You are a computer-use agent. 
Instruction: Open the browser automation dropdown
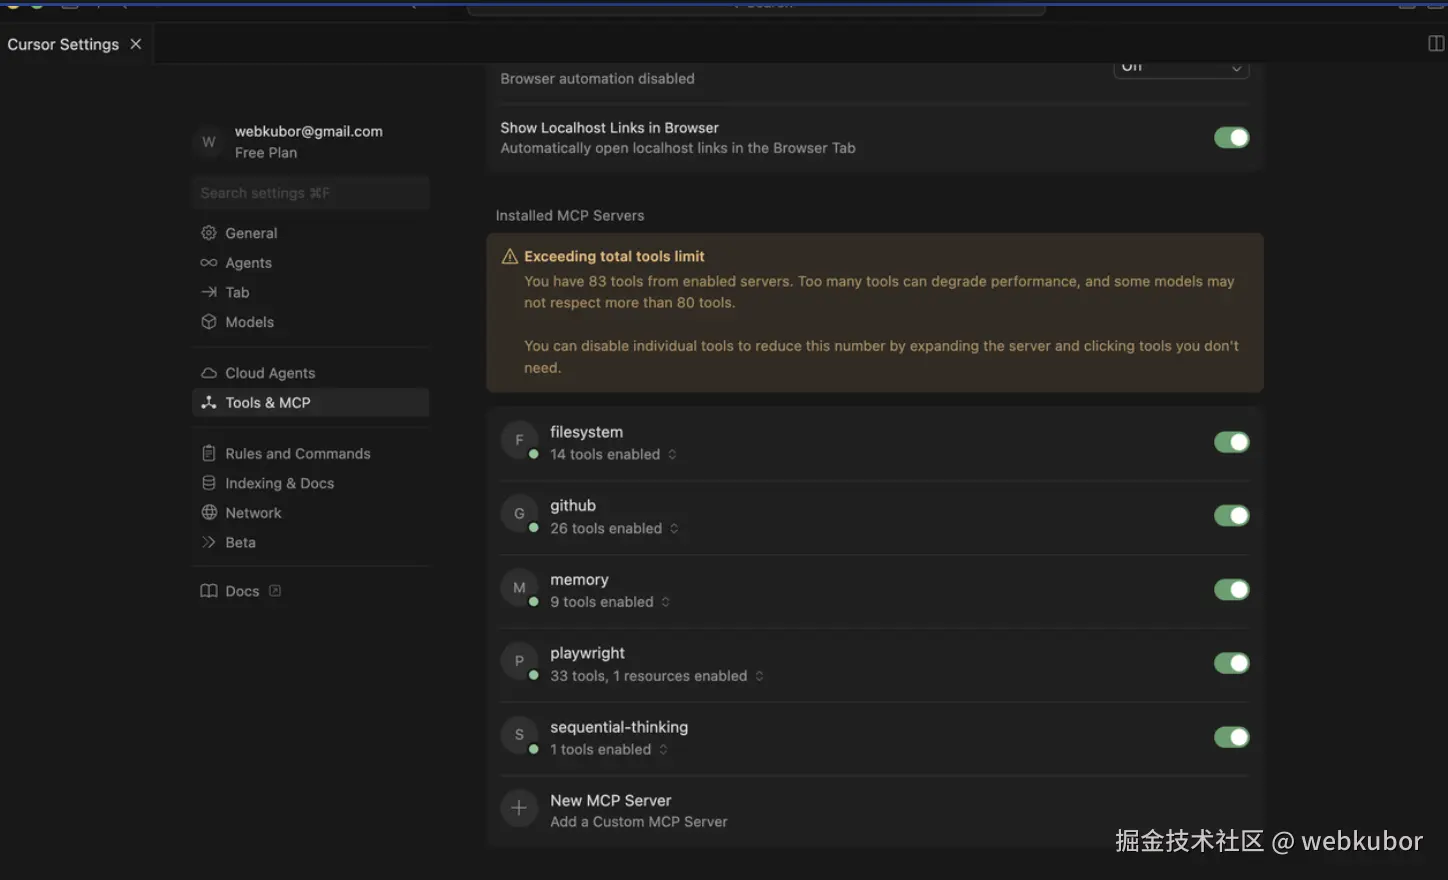pos(1181,68)
